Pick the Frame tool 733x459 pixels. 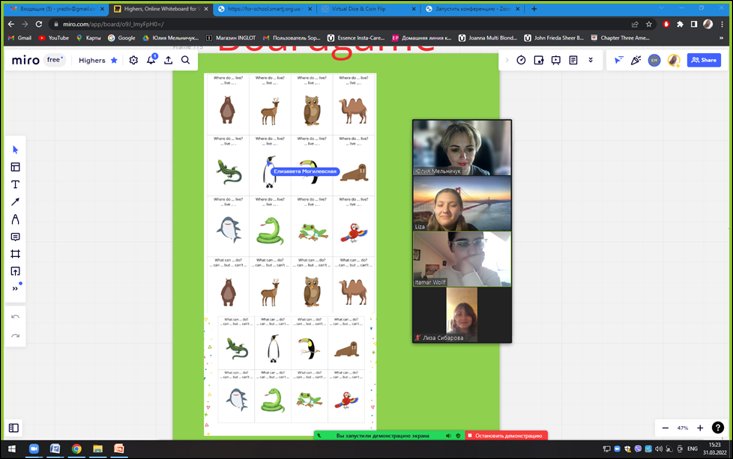coord(15,254)
